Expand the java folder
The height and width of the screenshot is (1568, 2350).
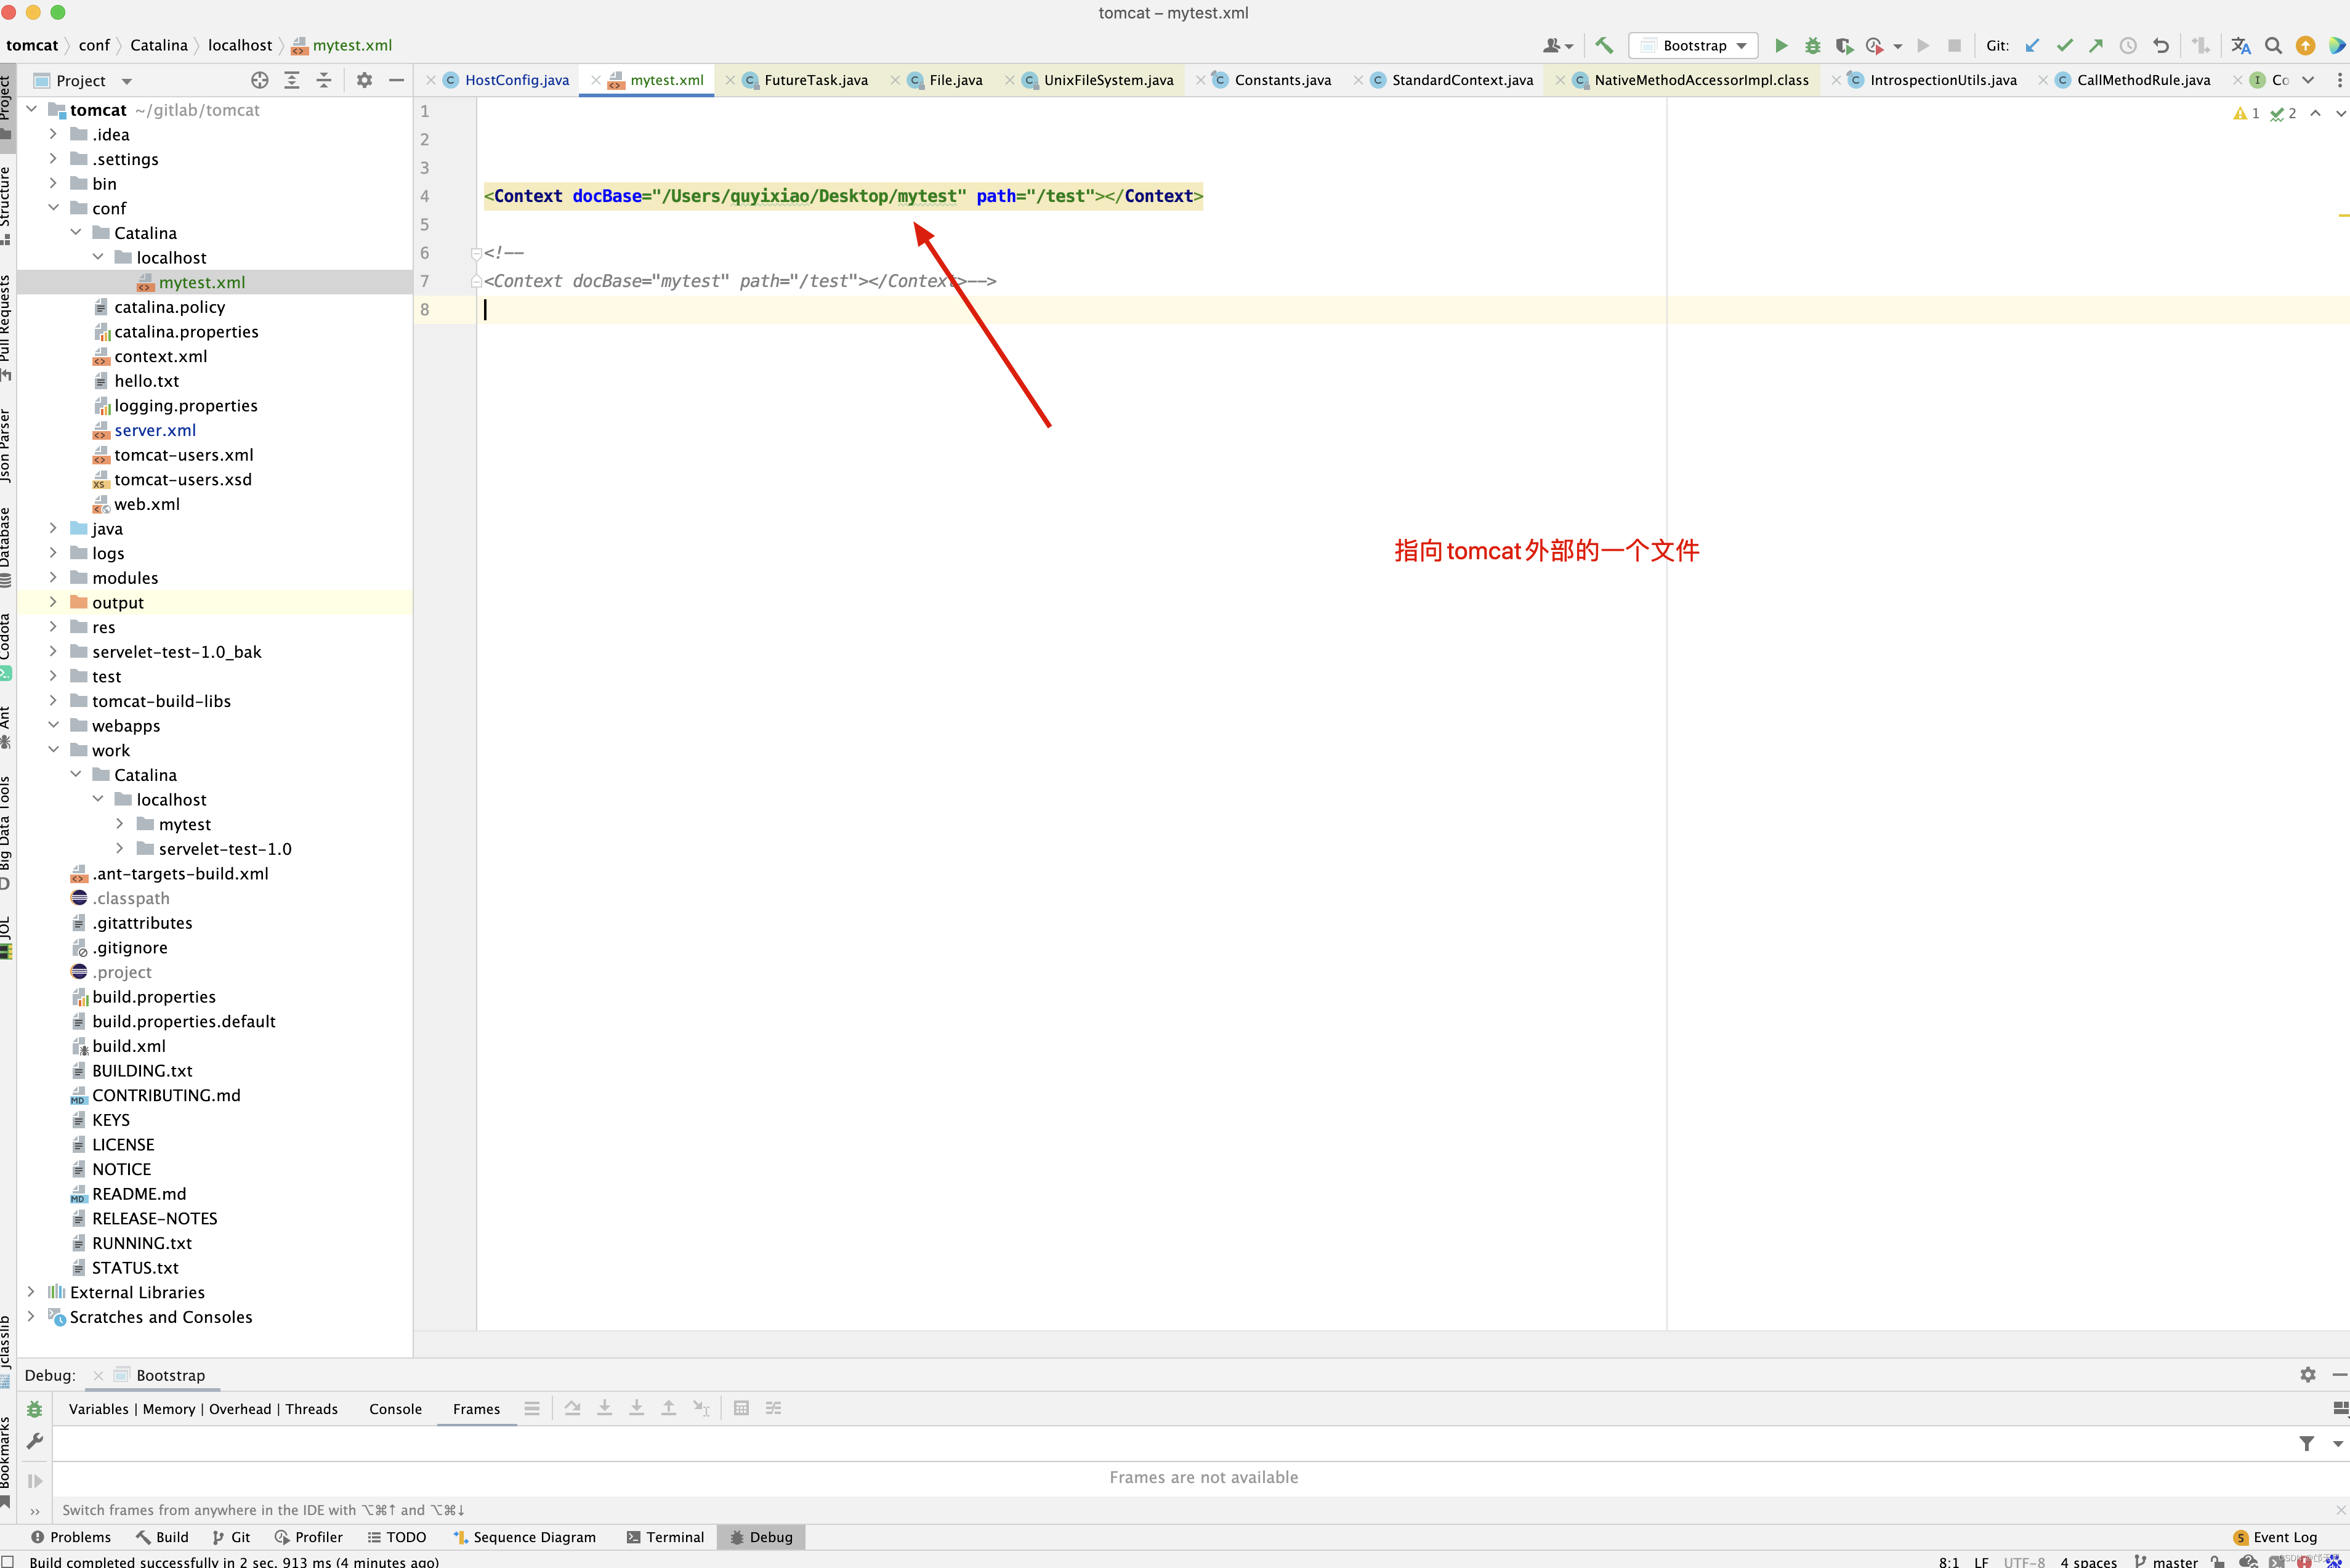[x=53, y=528]
